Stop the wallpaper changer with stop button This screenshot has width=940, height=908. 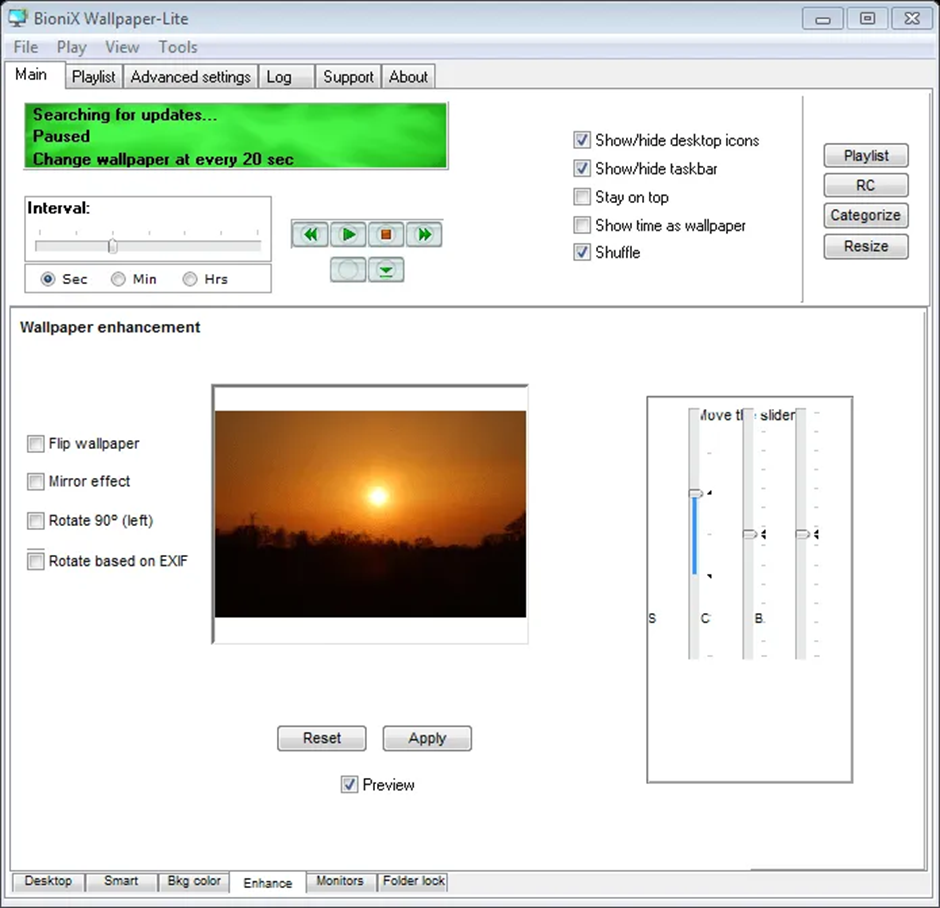point(386,234)
